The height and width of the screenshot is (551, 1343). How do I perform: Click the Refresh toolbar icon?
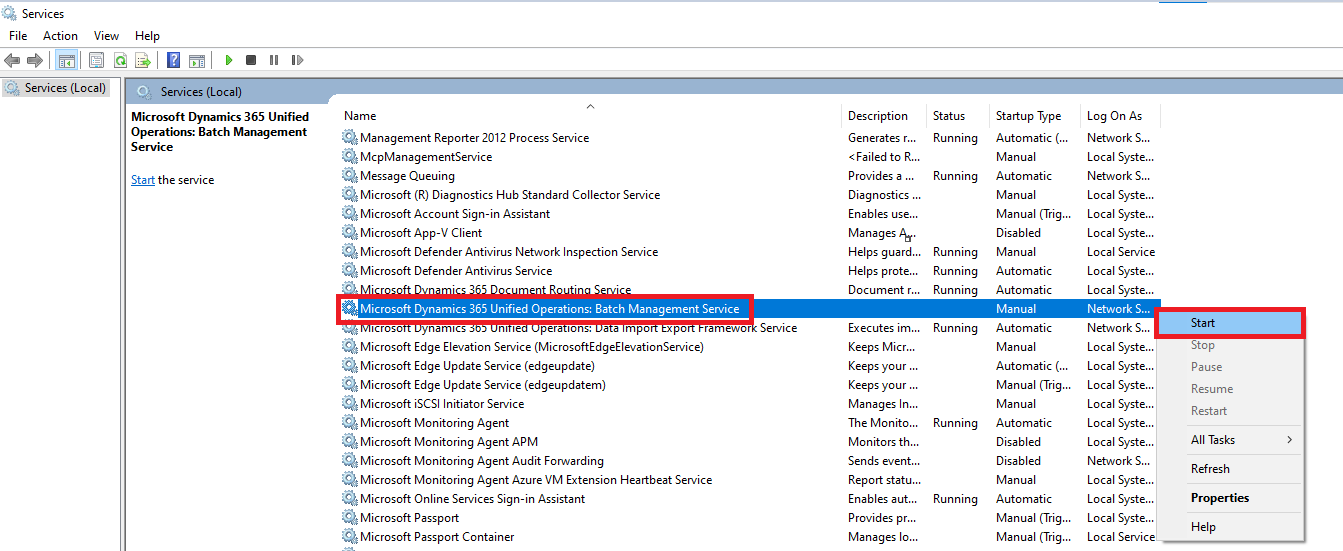pyautogui.click(x=120, y=61)
